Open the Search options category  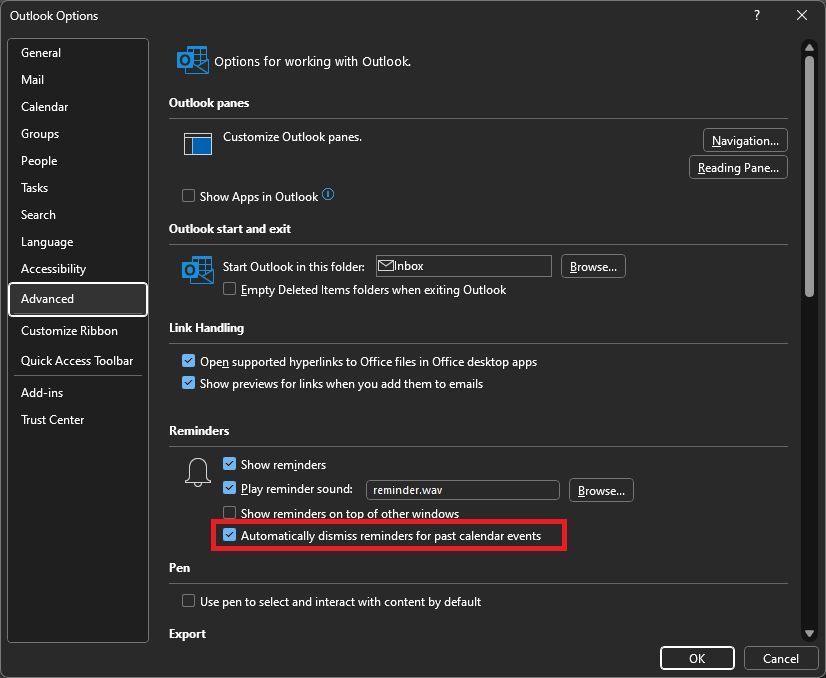tap(78, 214)
